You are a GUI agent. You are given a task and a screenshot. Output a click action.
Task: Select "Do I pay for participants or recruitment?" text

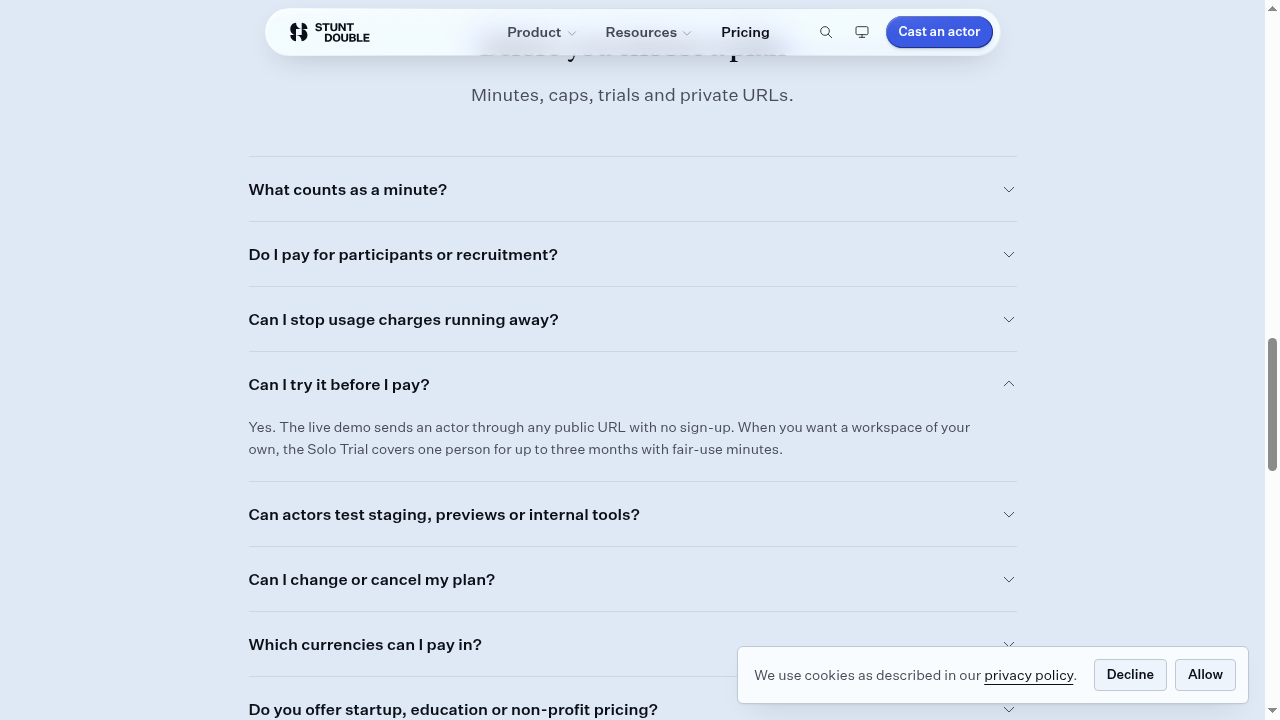pyautogui.click(x=403, y=254)
